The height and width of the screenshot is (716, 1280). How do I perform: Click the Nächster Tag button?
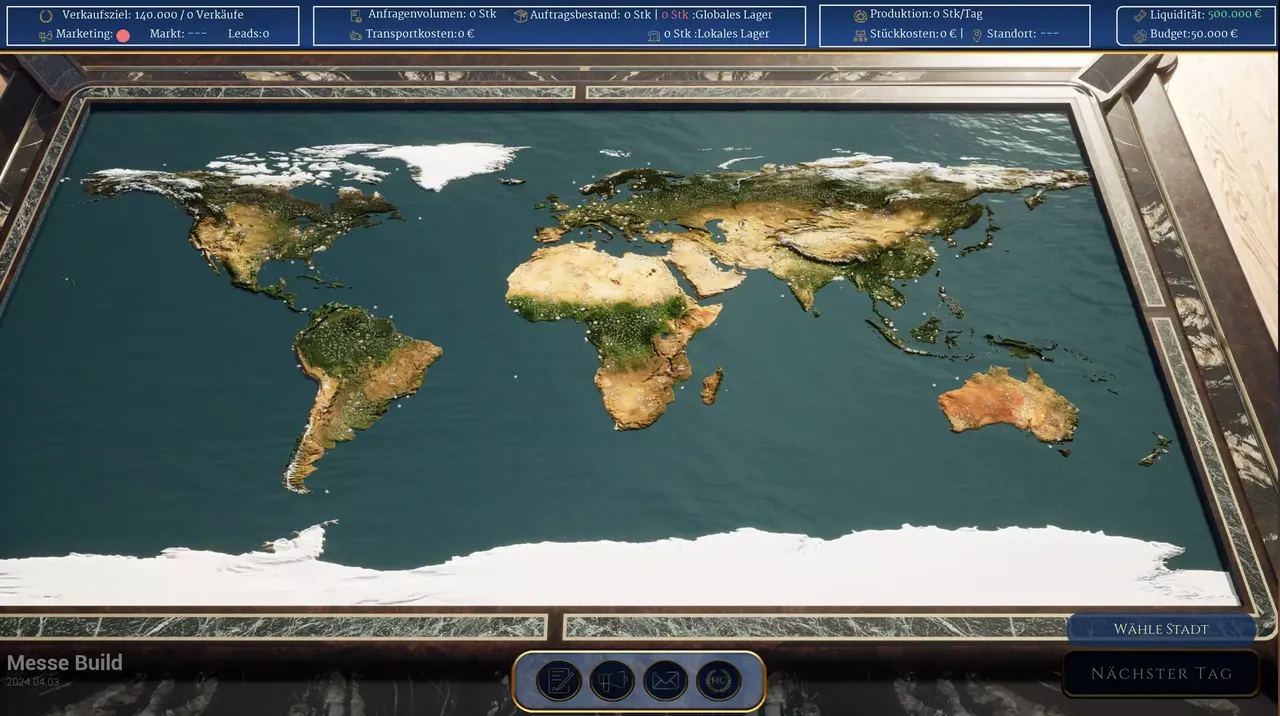point(1161,673)
